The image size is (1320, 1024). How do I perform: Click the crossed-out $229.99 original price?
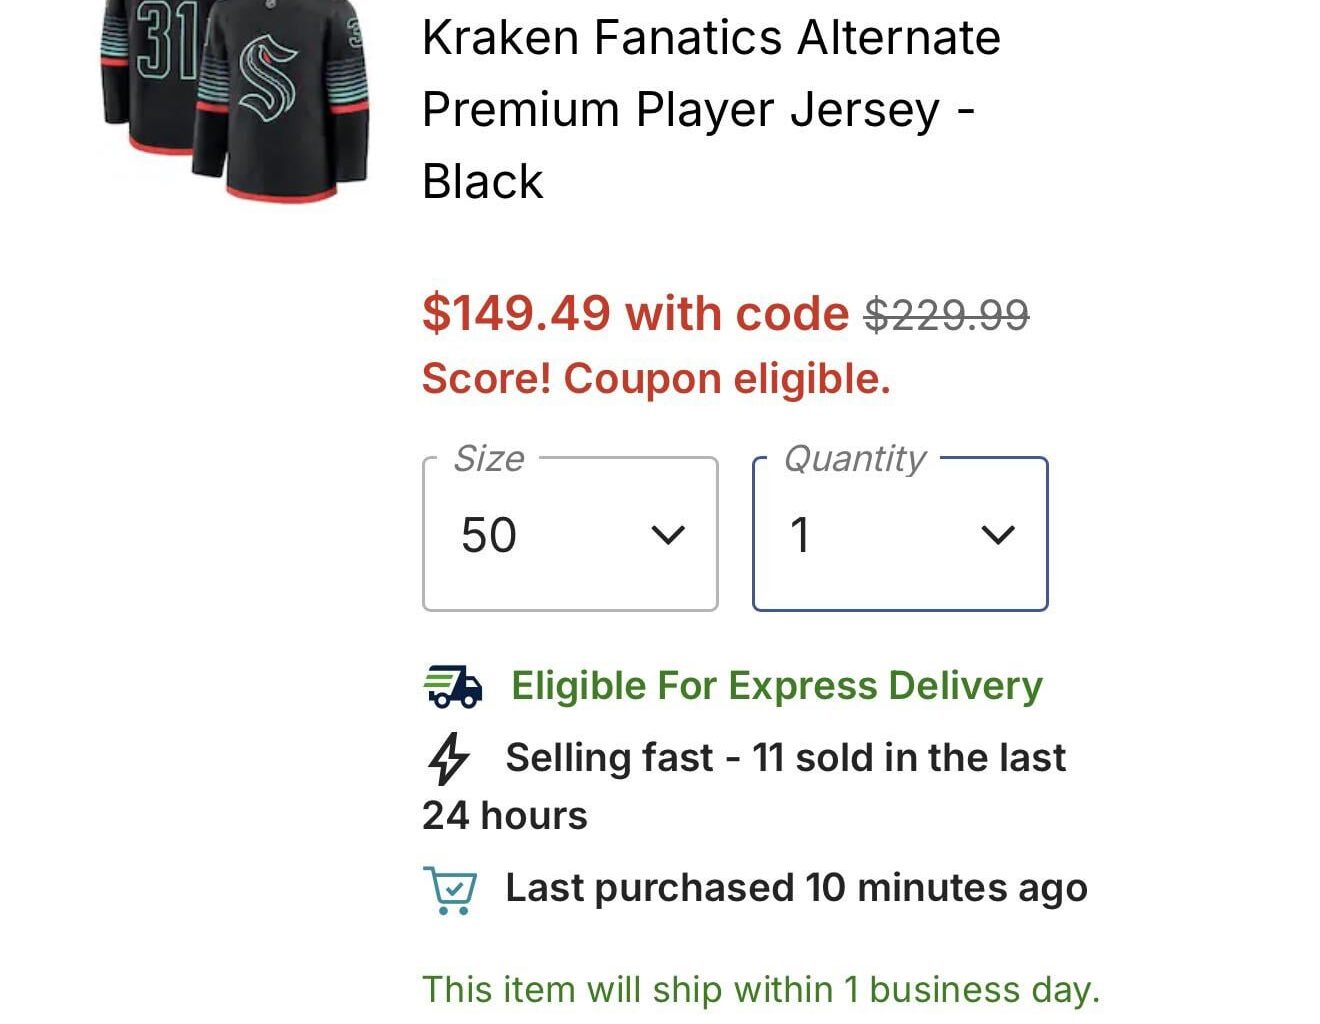click(946, 315)
